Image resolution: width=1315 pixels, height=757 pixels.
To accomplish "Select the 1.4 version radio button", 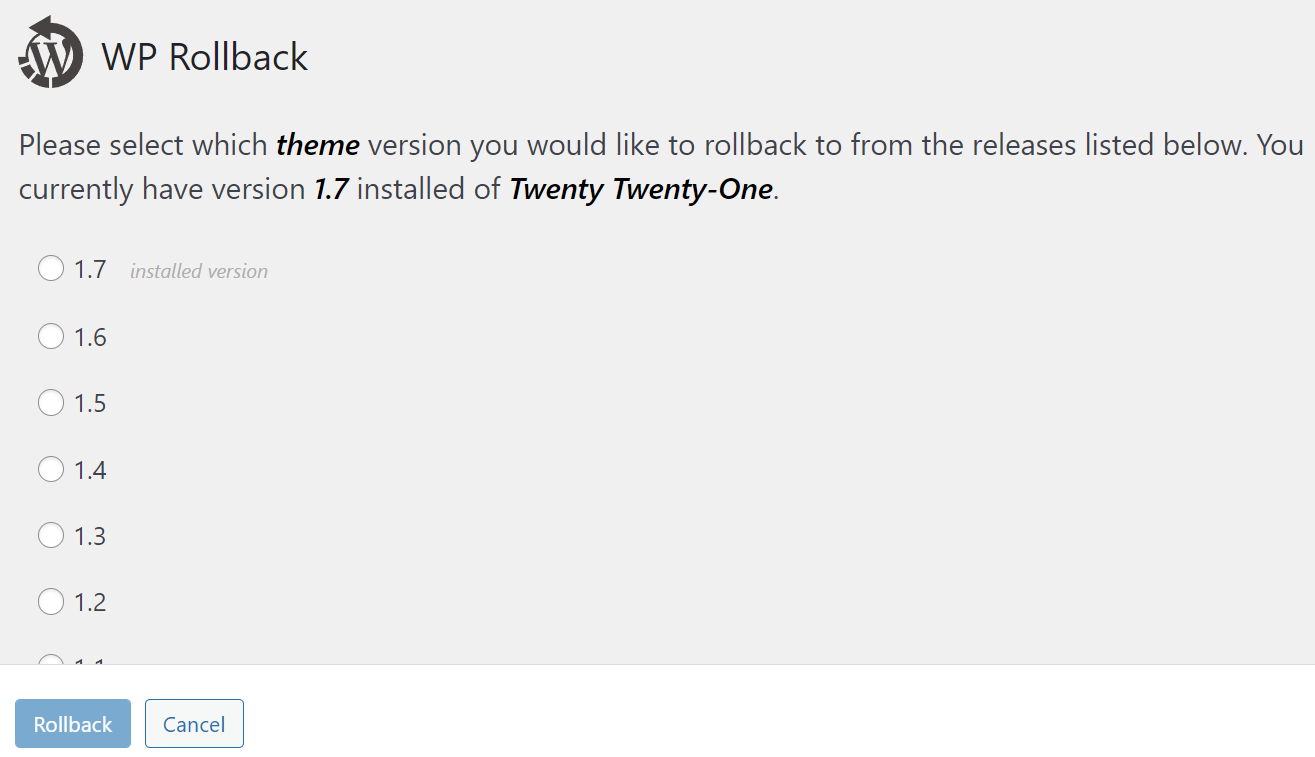I will click(51, 469).
